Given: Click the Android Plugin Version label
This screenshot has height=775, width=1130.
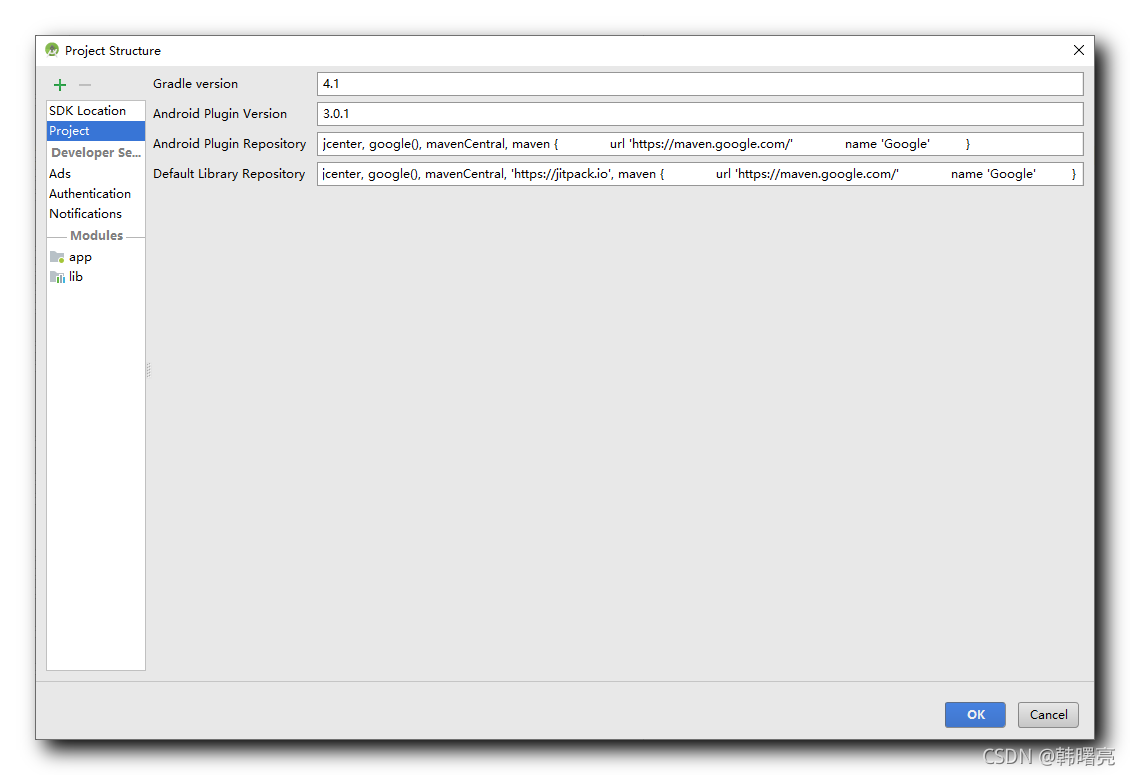Looking at the screenshot, I should tap(220, 114).
